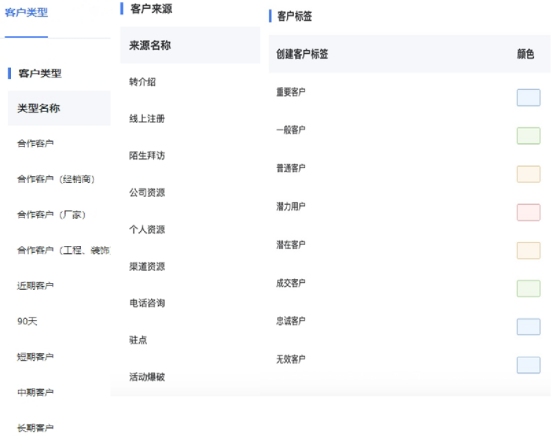Switch to the 客户类型 tab
Viewport: 554px width, 437px height.
(26, 13)
